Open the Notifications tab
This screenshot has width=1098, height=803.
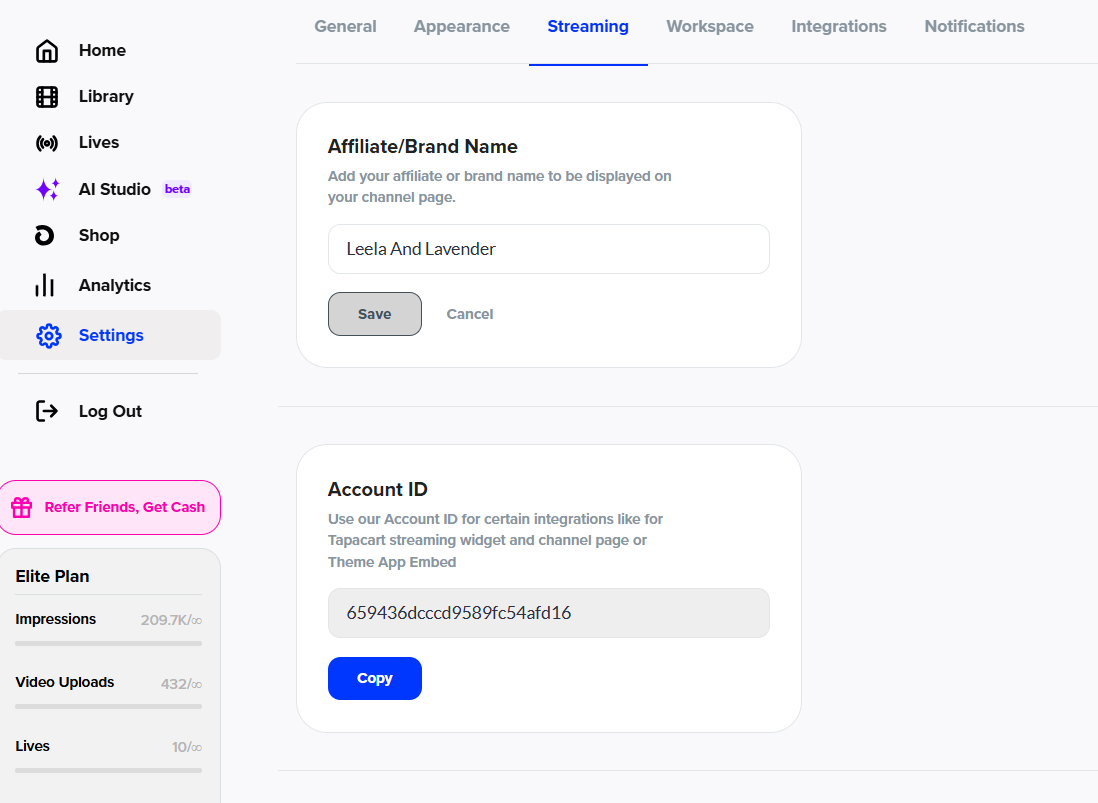coord(973,27)
